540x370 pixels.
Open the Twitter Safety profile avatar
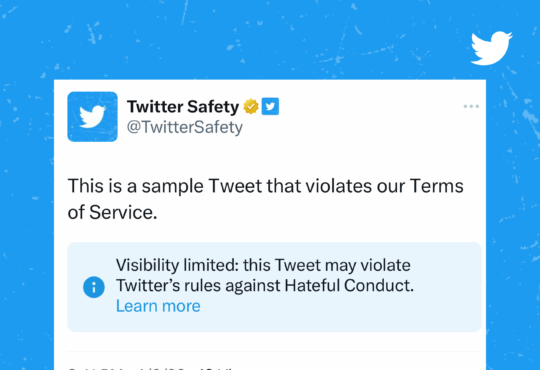coord(92,116)
